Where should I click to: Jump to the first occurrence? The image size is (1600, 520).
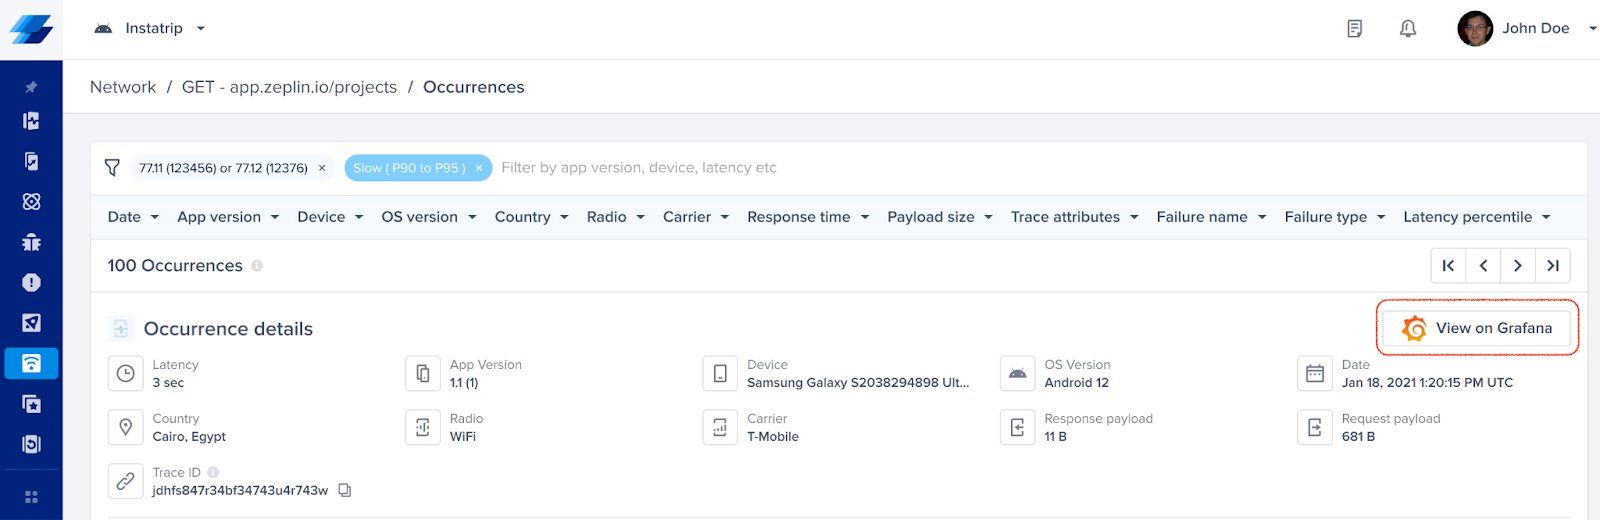[1448, 266]
